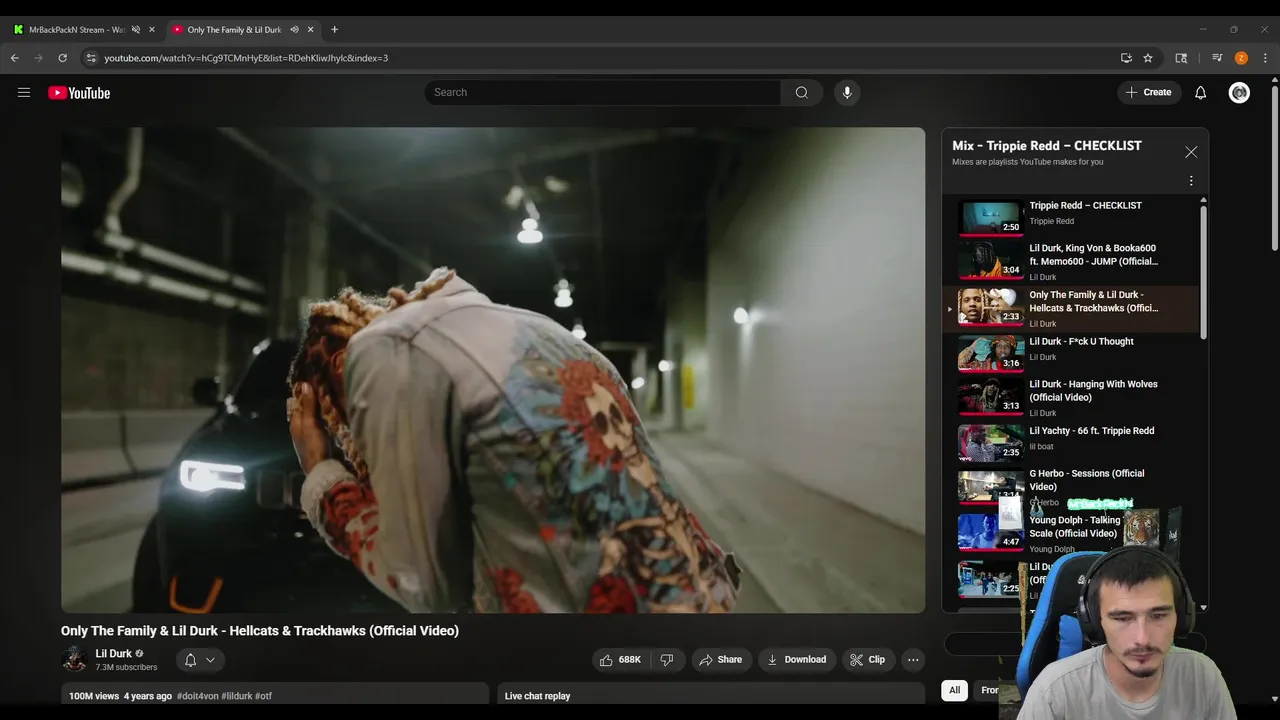Click the Download button

click(796, 659)
